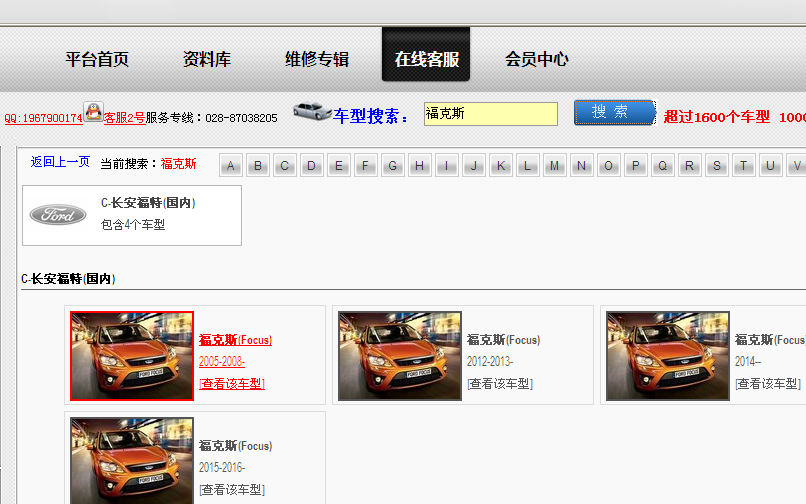Click the 2014-- year text
This screenshot has width=806, height=504.
pyautogui.click(x=748, y=362)
